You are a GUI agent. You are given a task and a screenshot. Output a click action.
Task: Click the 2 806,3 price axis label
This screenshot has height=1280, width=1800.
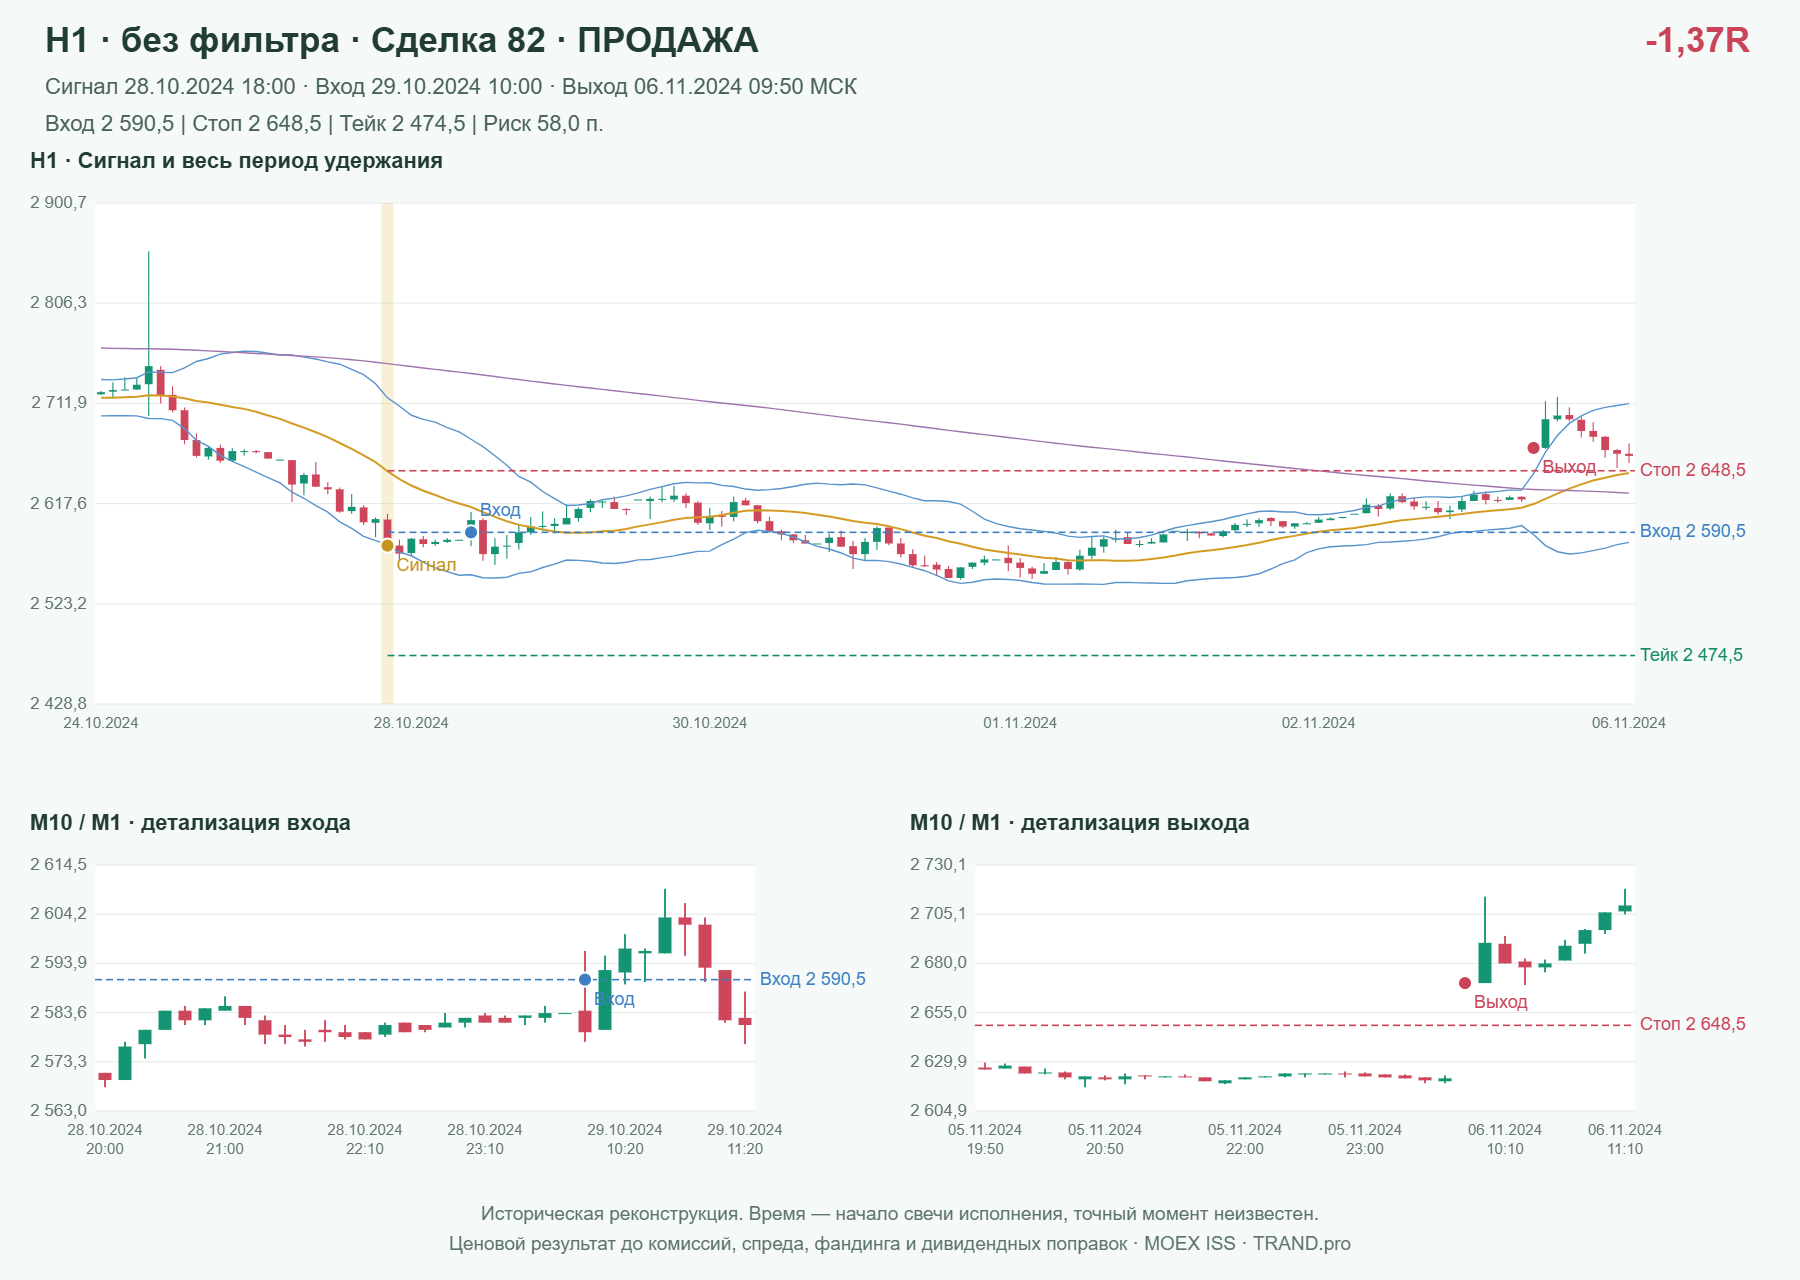(58, 303)
